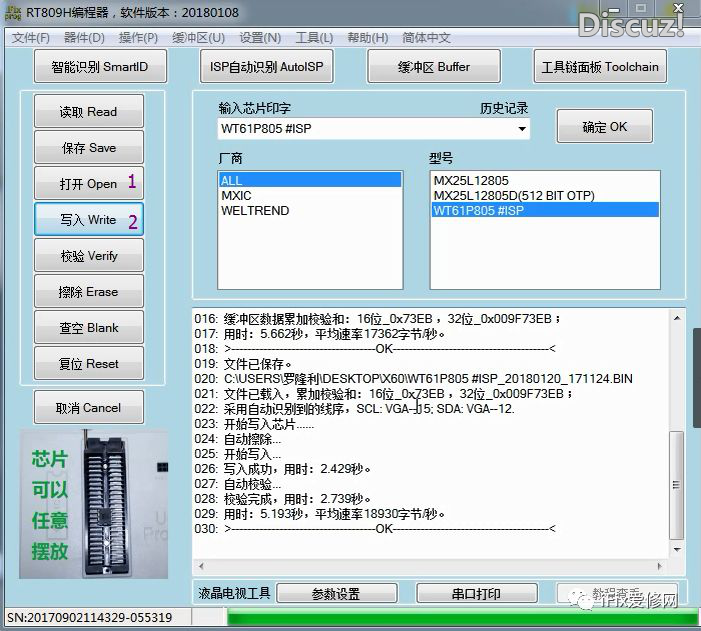Select MXIC in the manufacturer list

[x=310, y=195]
